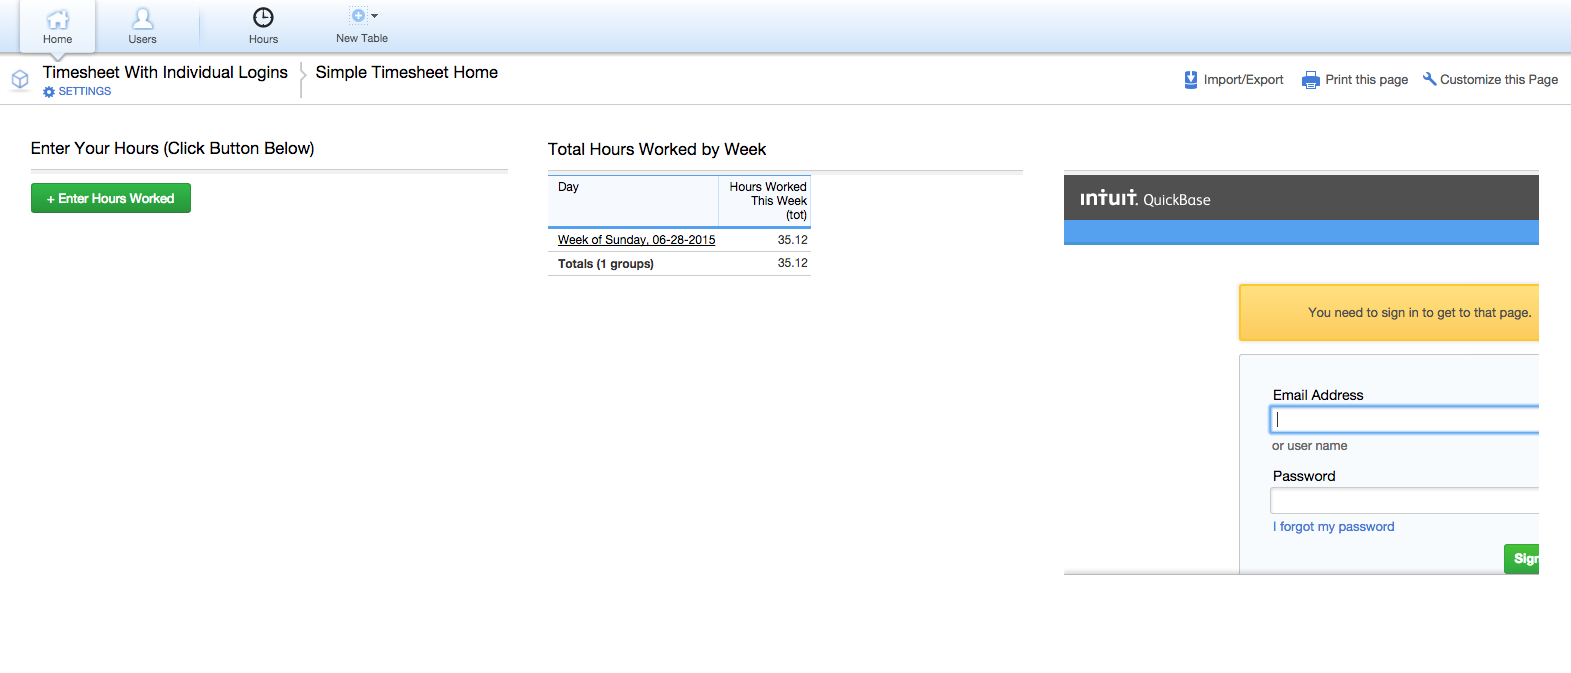
Task: Click the green Sign in button
Action: (1521, 558)
